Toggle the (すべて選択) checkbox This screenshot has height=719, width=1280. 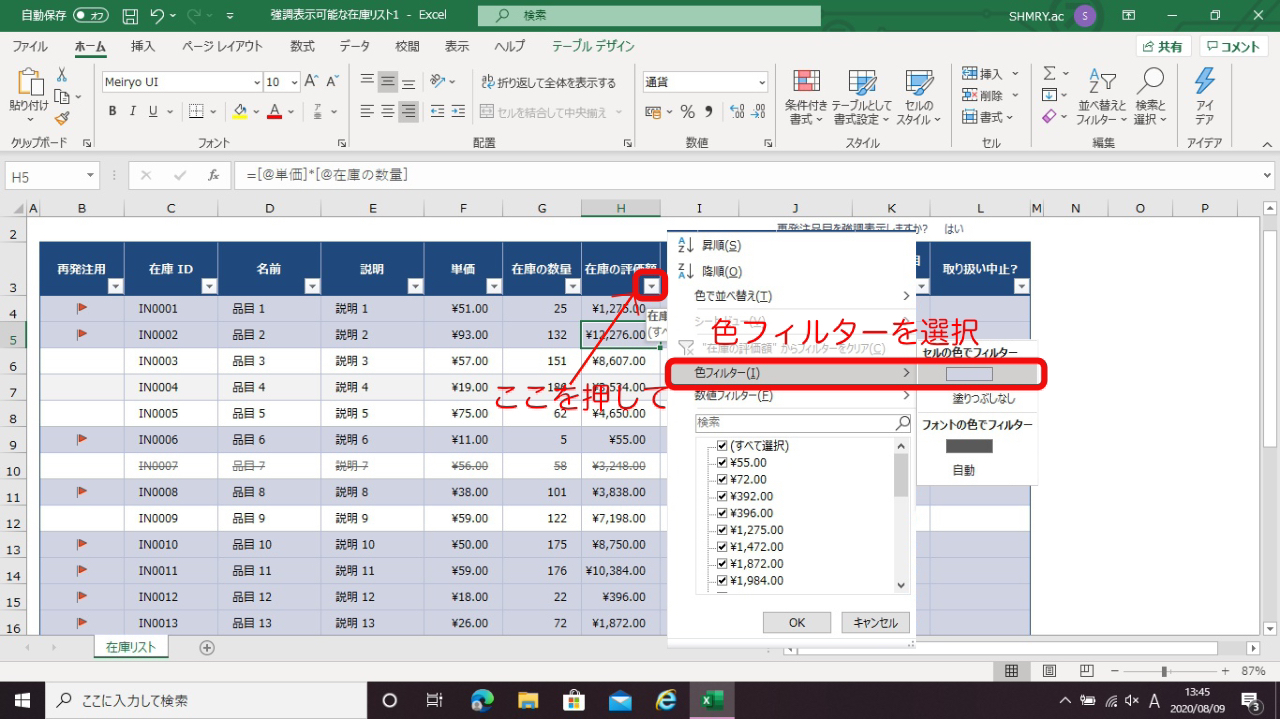[723, 445]
